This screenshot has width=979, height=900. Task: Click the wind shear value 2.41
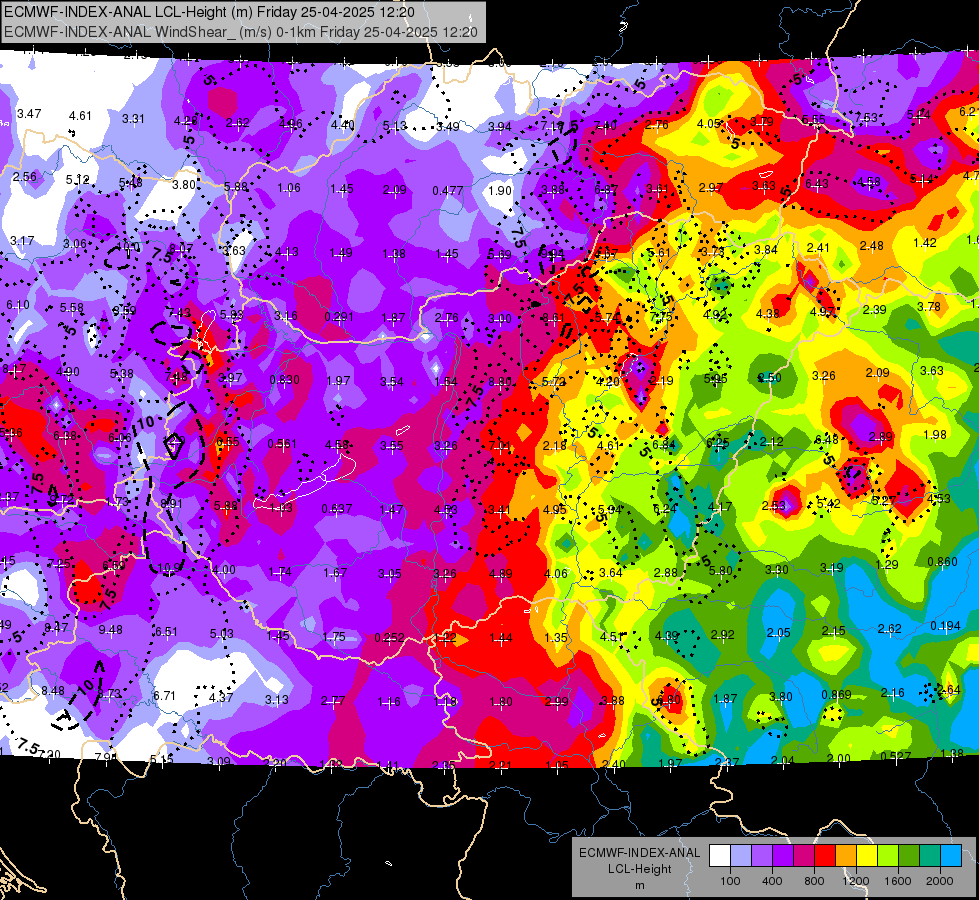[x=818, y=248]
